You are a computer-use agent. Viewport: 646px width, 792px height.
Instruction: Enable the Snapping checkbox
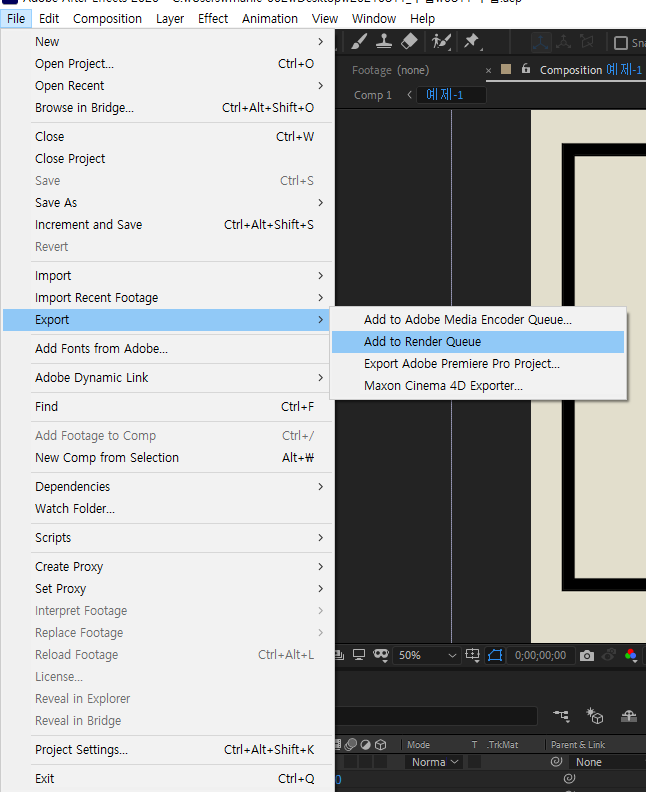[x=621, y=43]
